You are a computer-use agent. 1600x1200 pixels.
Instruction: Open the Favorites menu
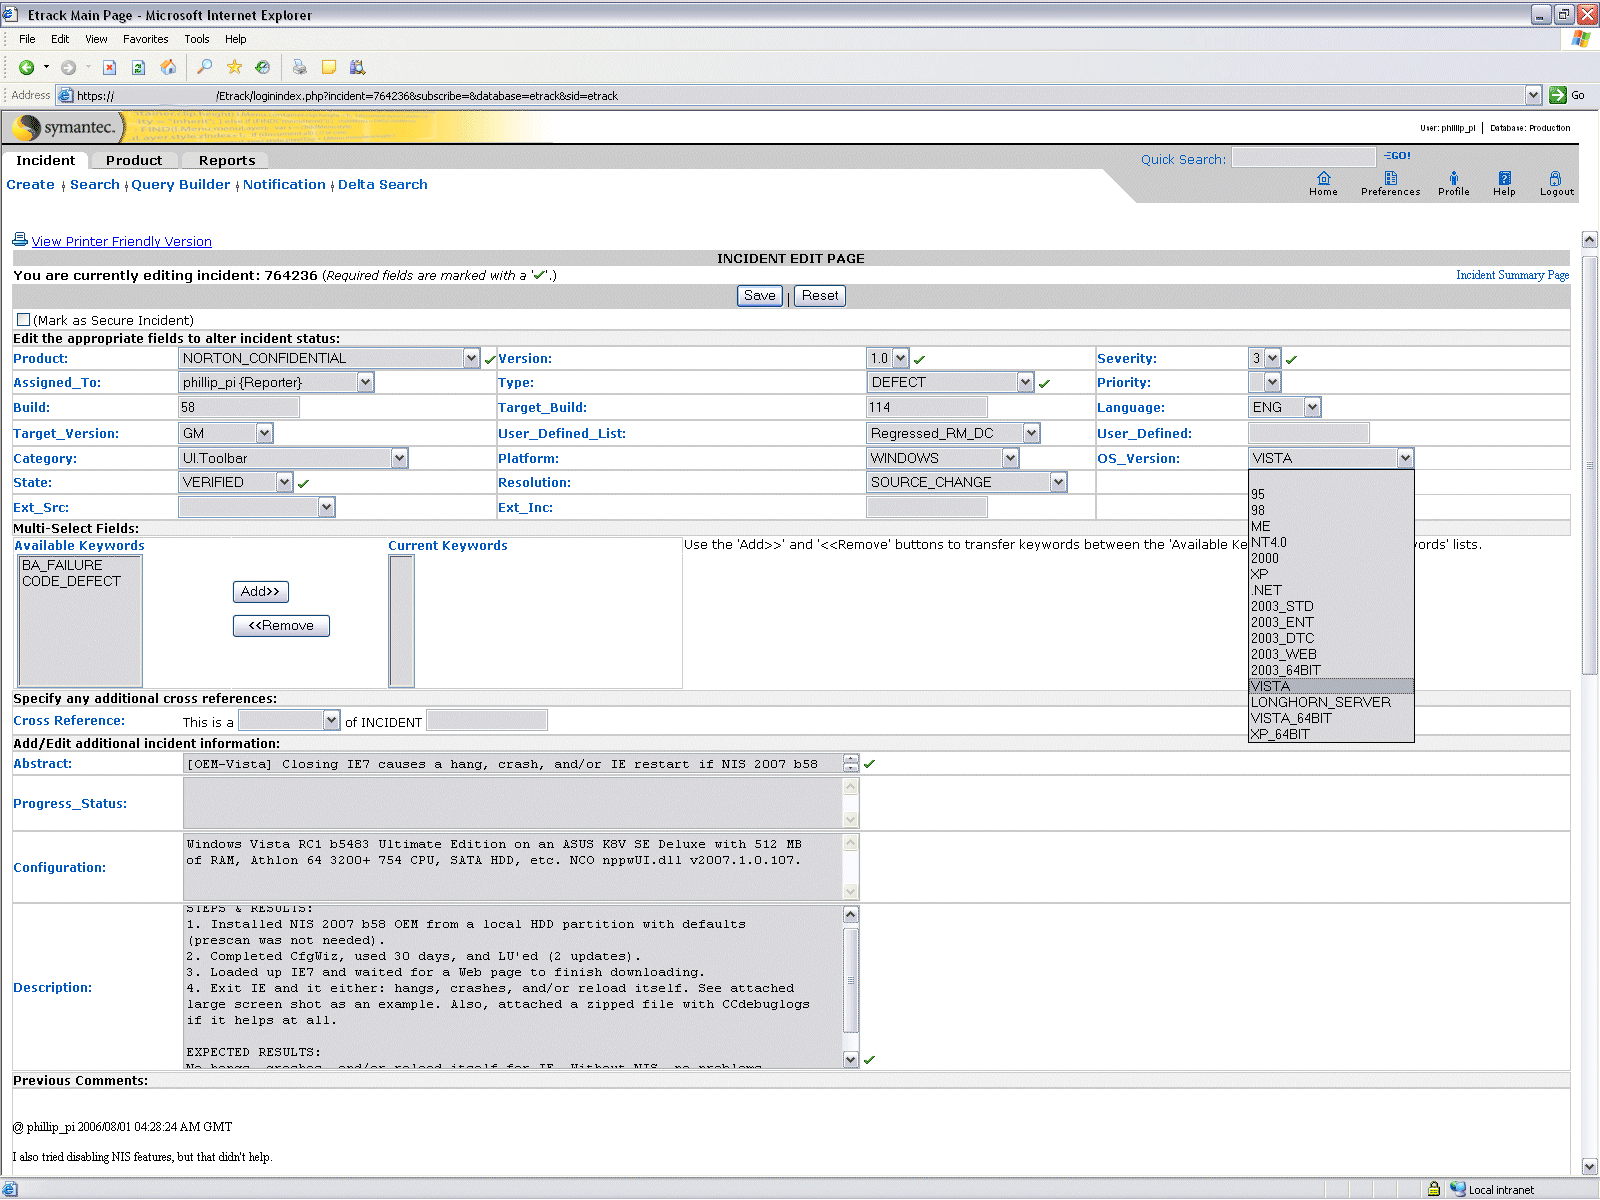pos(145,39)
